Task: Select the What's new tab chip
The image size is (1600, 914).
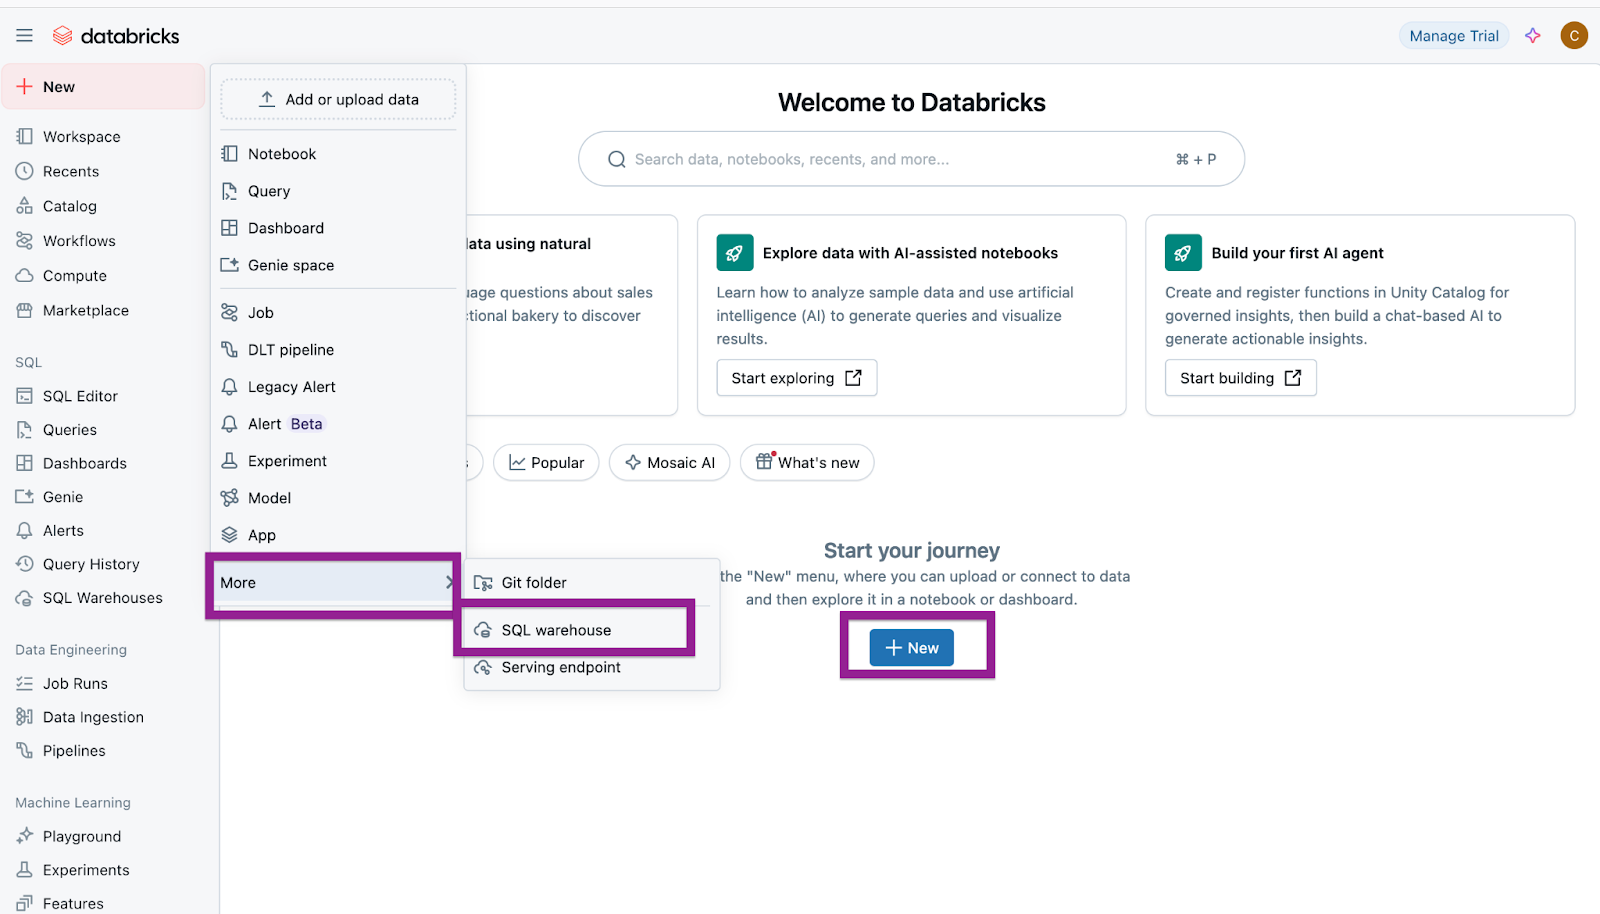Action: [x=807, y=463]
